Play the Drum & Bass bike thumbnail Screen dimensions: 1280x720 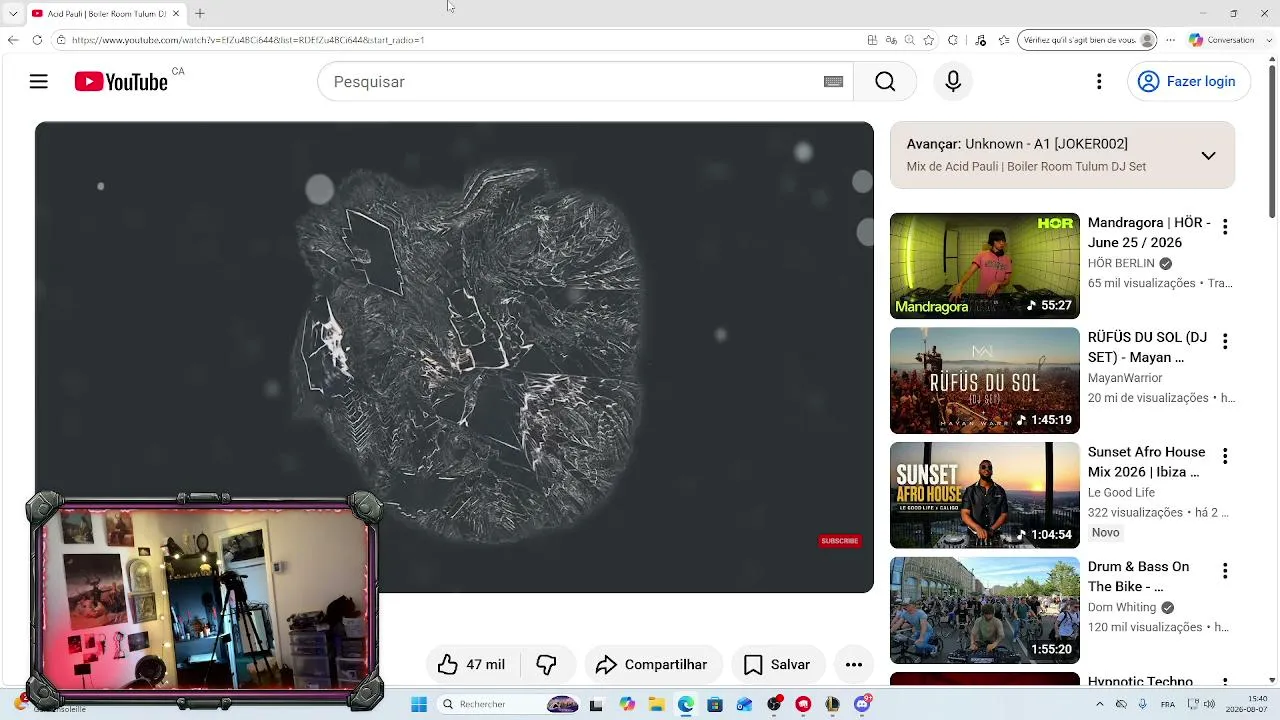point(985,610)
